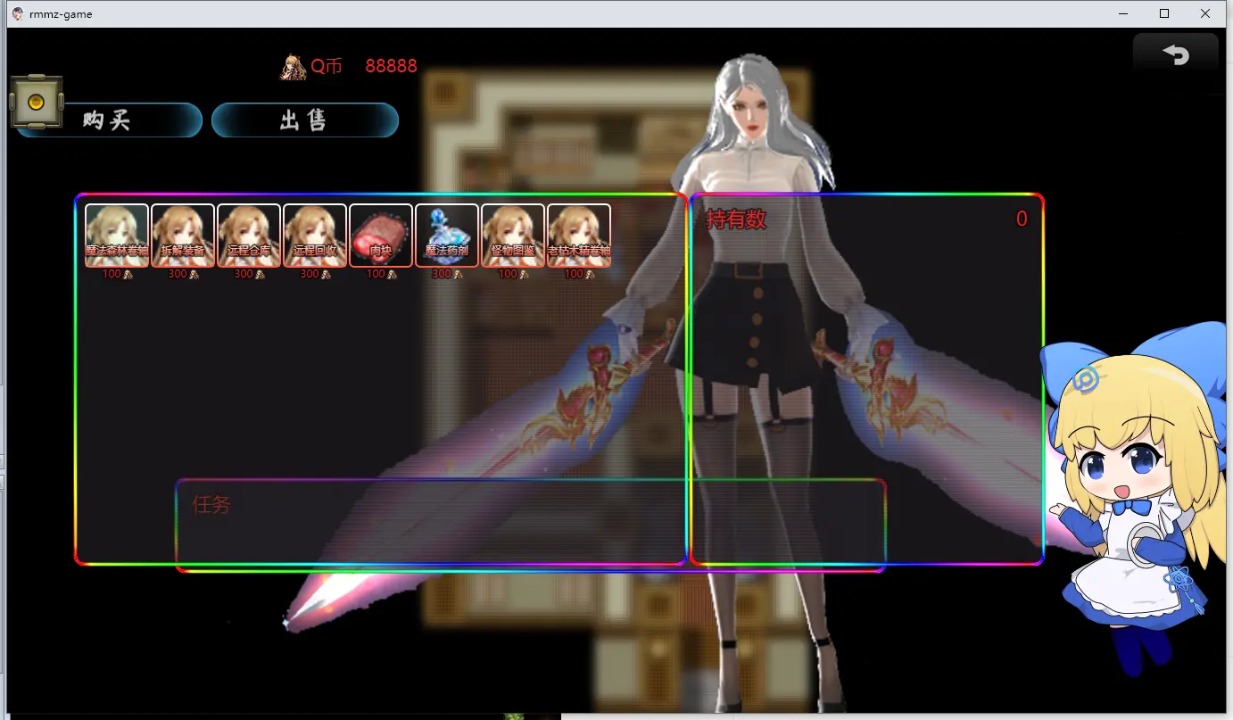Click the back arrow button
Screen dimensions: 1233x720
coord(1176,55)
